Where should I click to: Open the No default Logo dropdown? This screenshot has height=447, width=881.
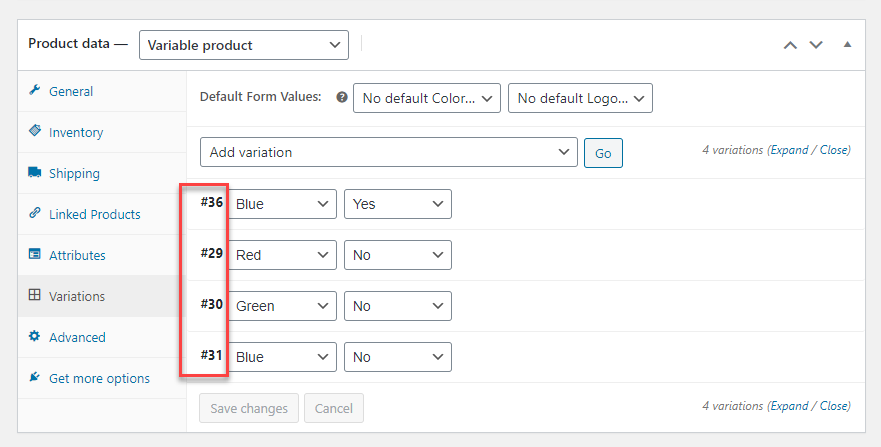[580, 98]
